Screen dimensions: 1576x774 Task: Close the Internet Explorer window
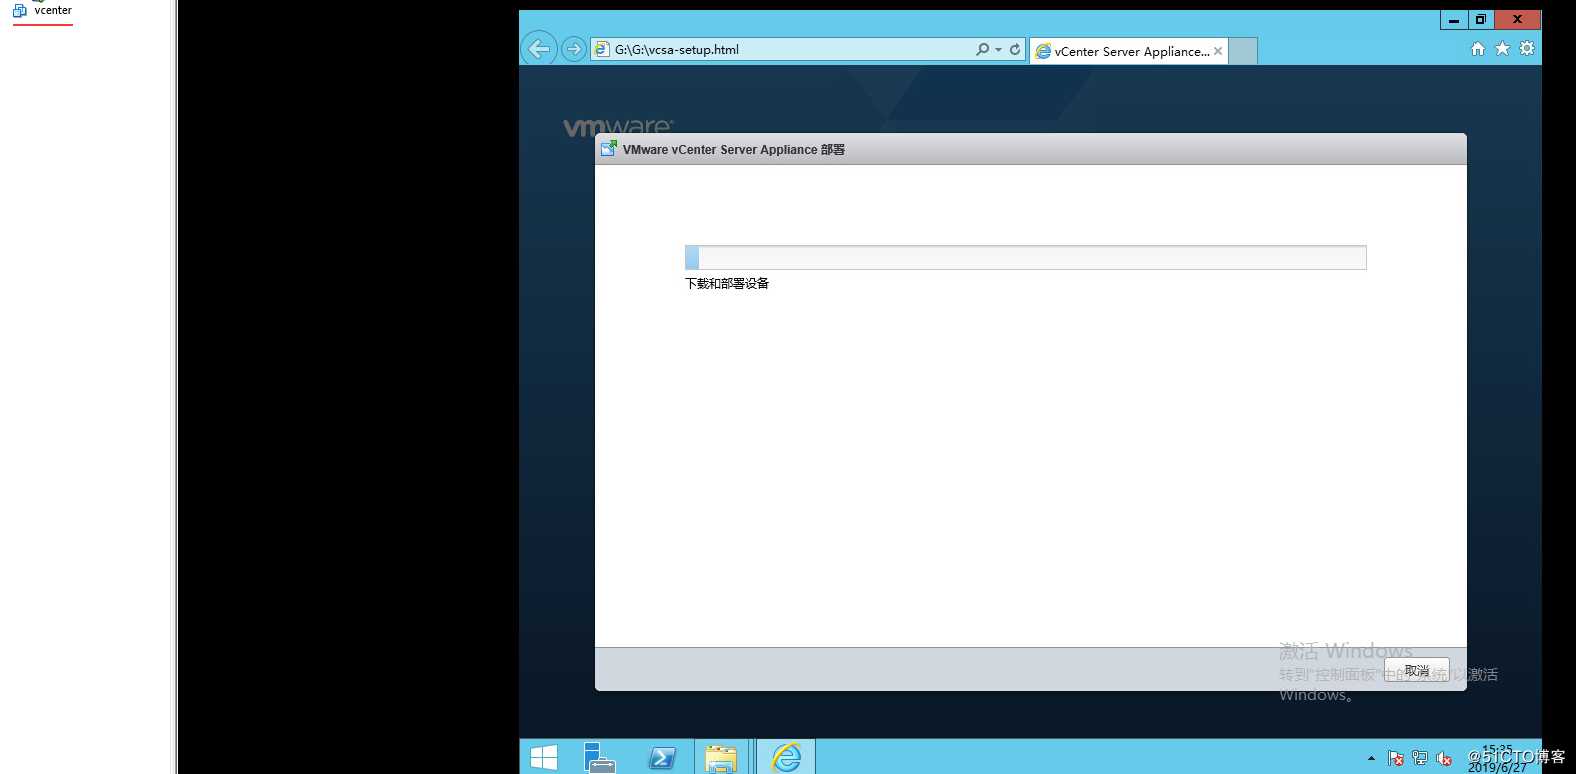click(x=1517, y=19)
